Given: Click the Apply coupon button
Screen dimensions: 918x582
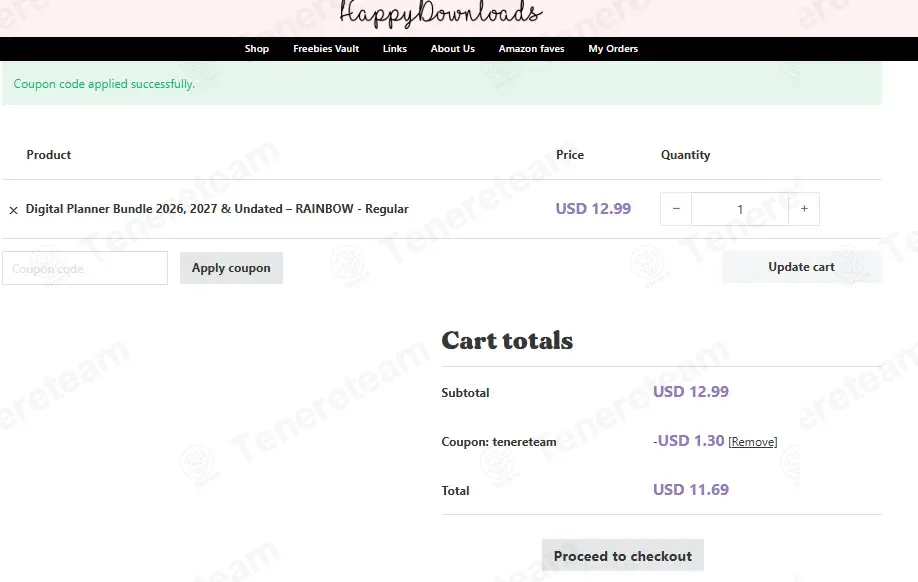Looking at the screenshot, I should click(231, 268).
